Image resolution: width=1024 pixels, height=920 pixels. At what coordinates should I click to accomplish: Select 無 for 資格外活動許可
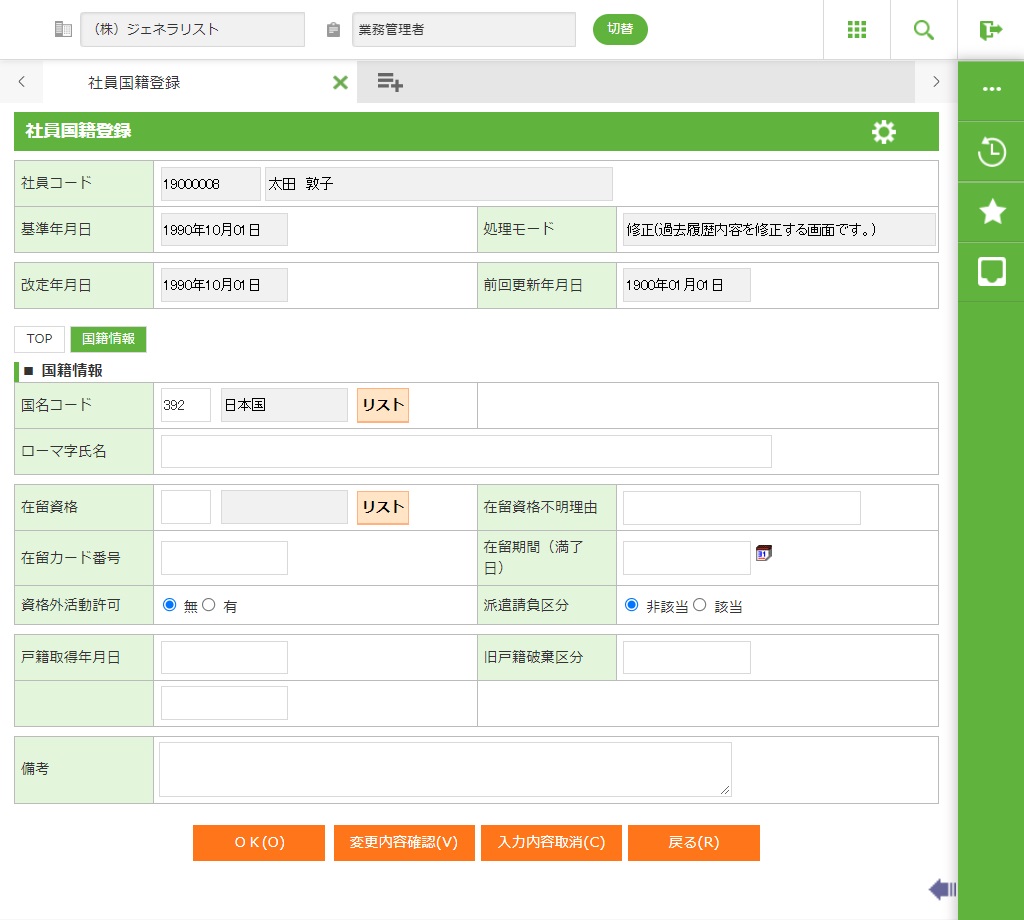(169, 605)
